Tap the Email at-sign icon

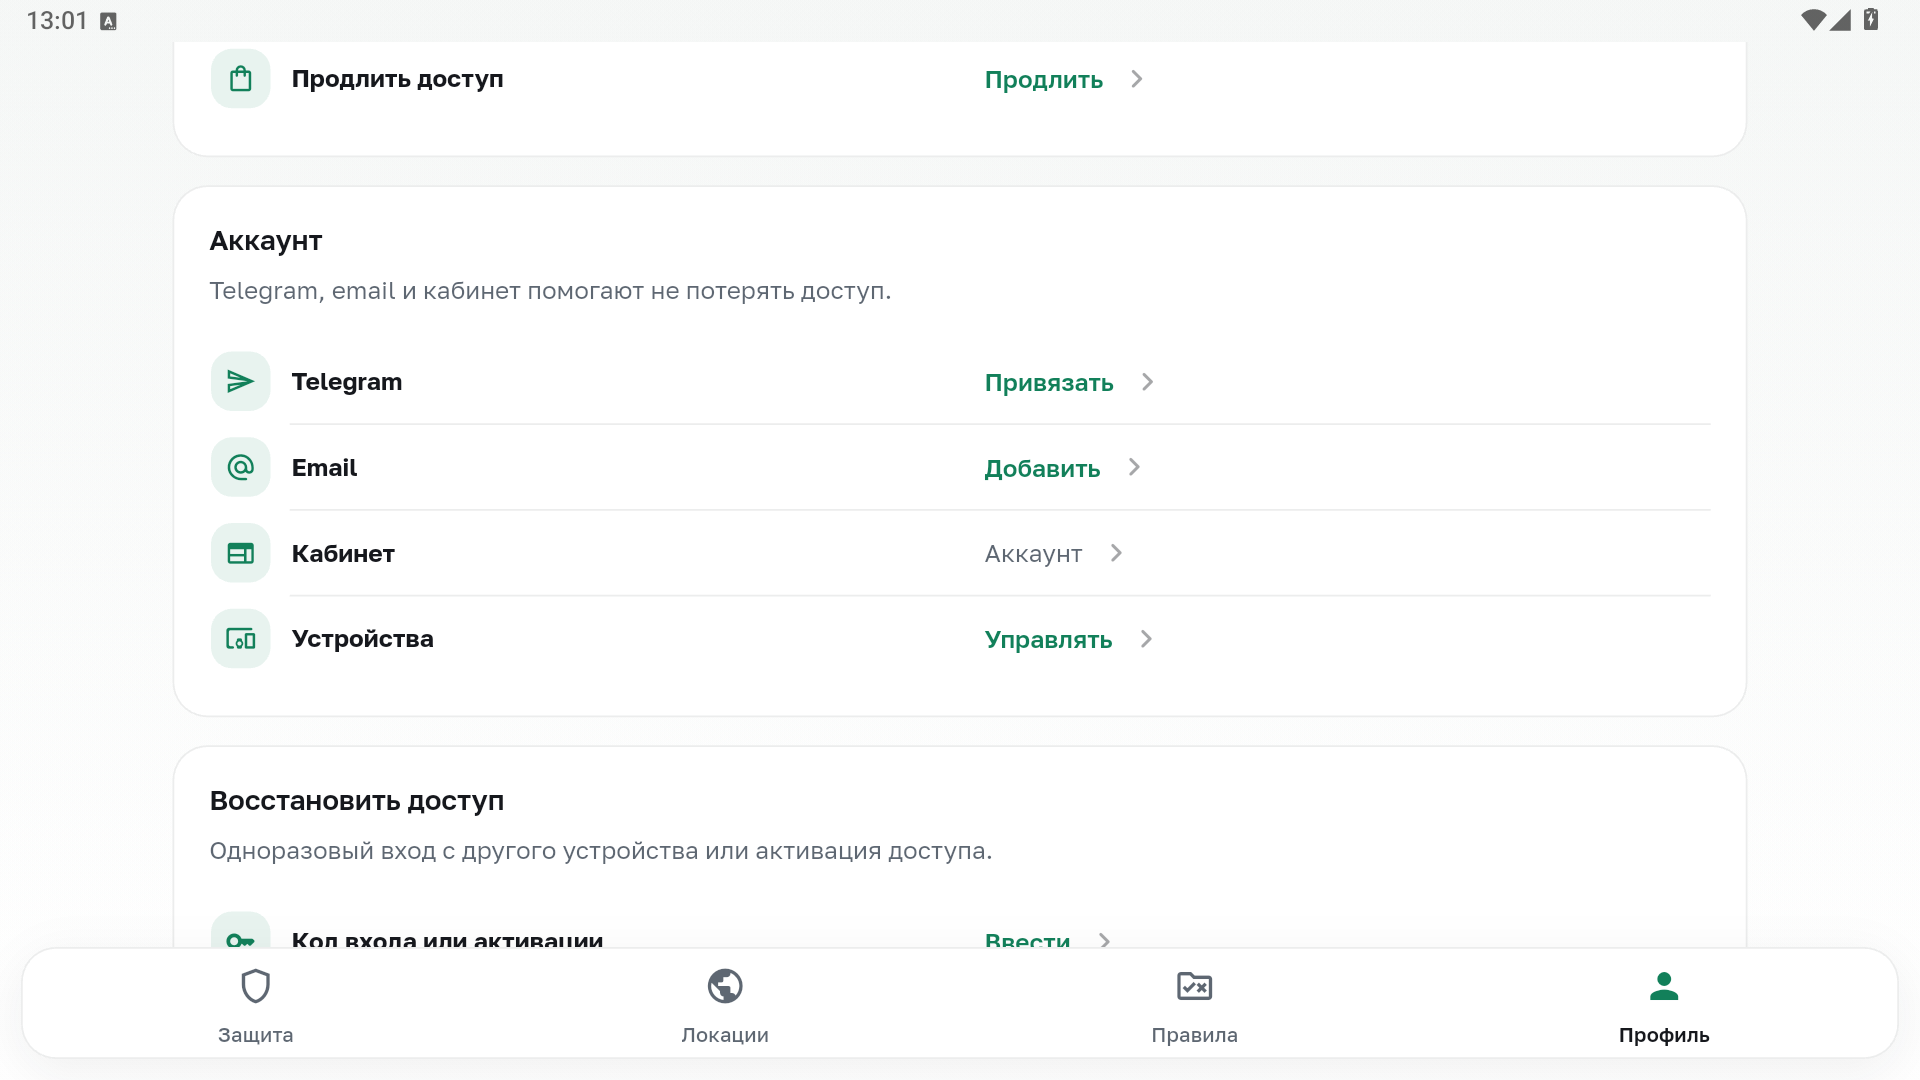241,467
